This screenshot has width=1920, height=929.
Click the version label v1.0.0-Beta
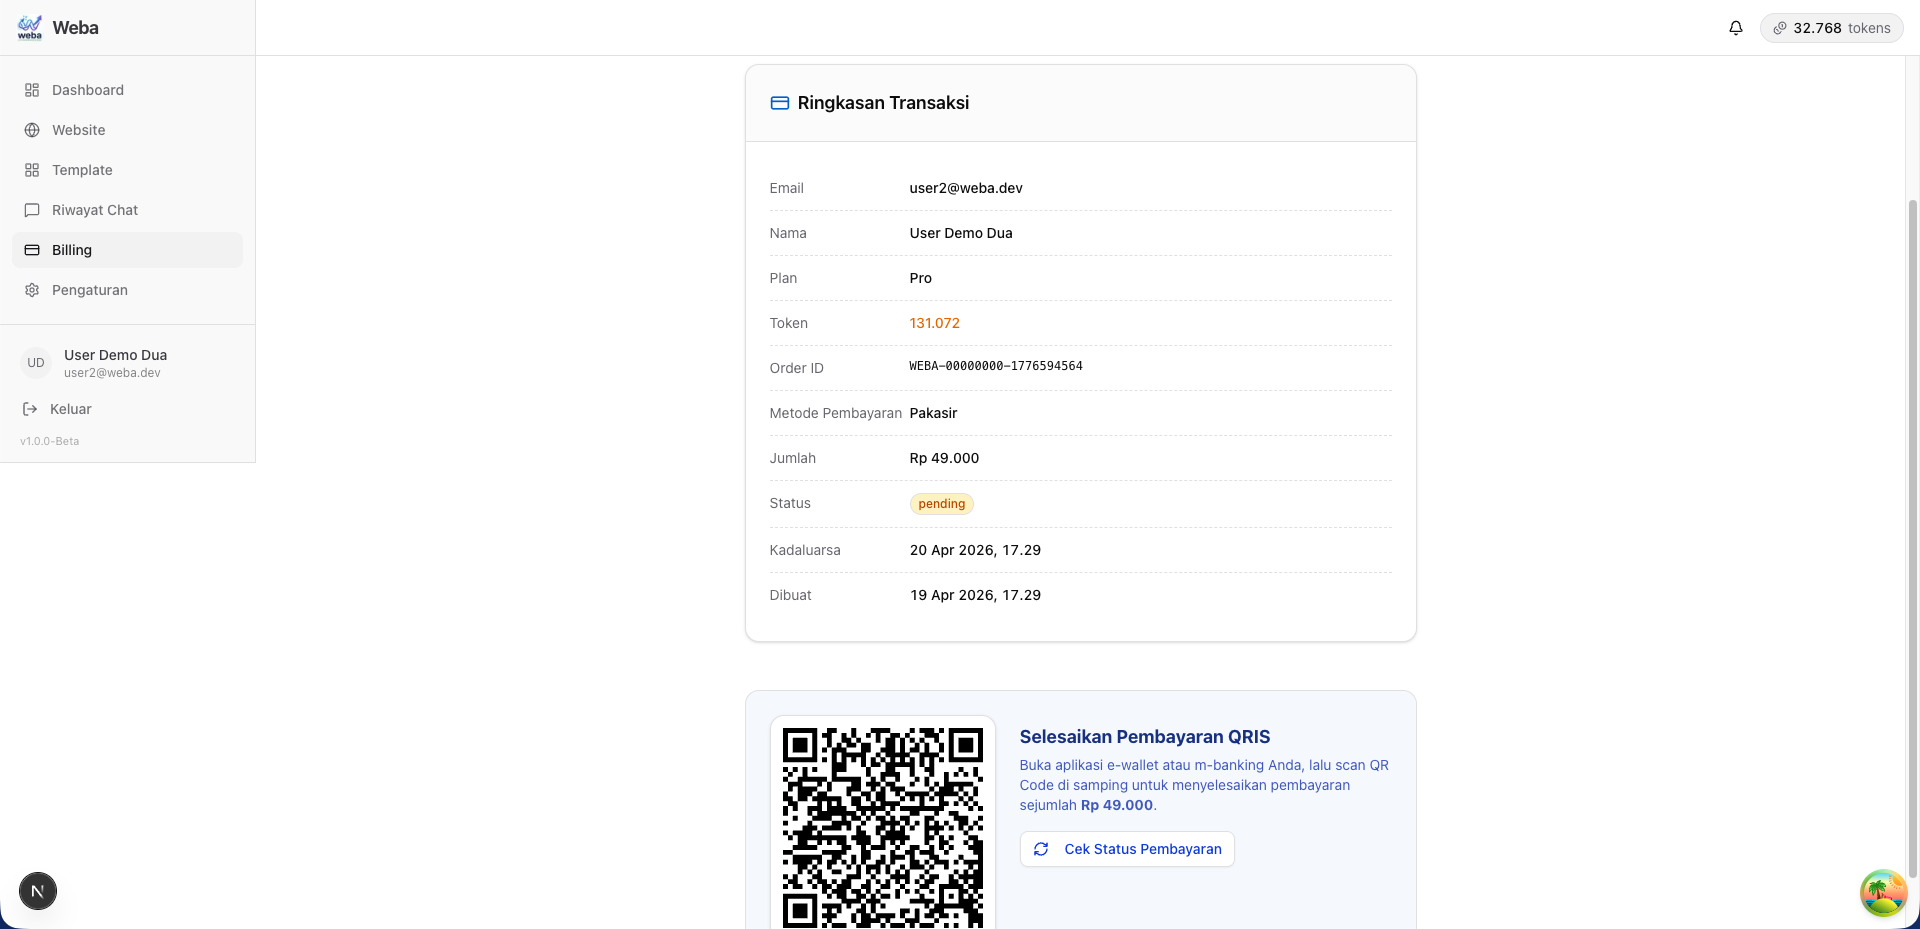[50, 441]
